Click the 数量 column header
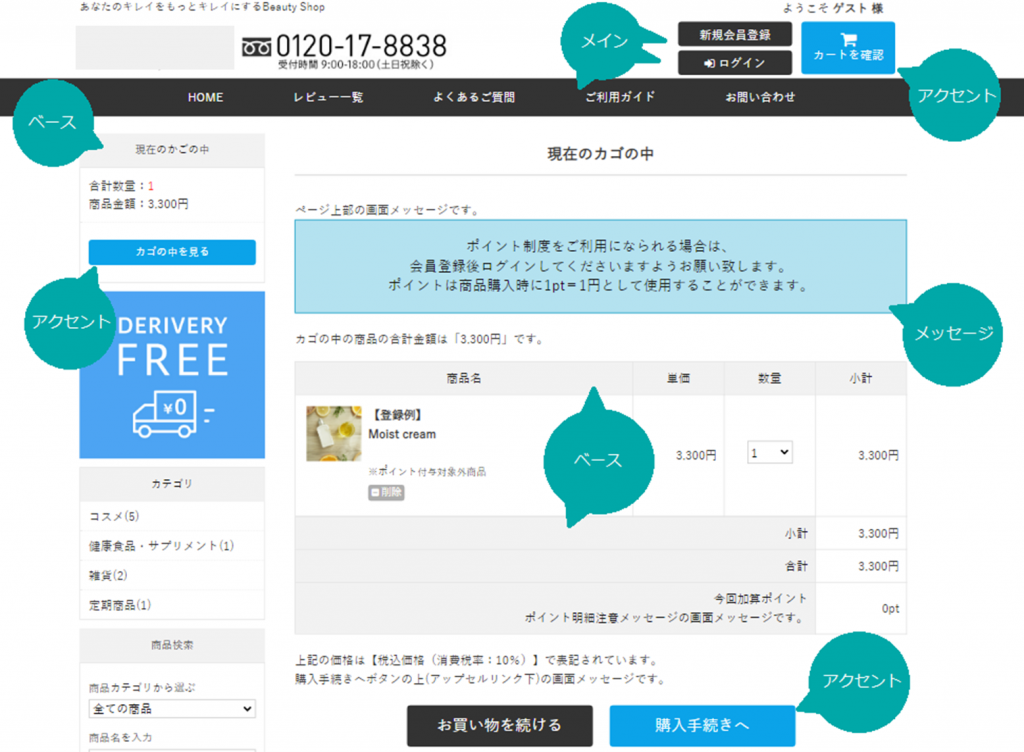 coord(769,378)
